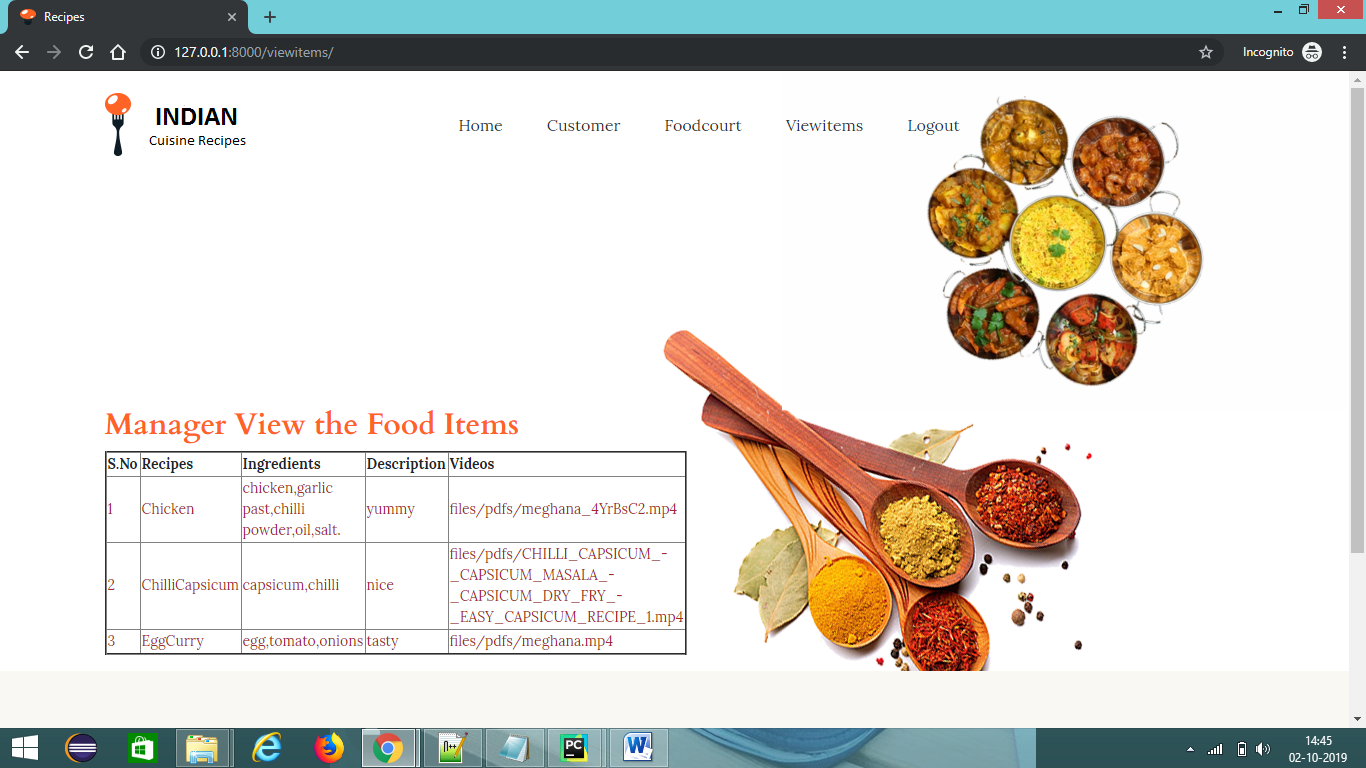Open Eclipse from the taskbar
1366x768 pixels.
[x=81, y=748]
